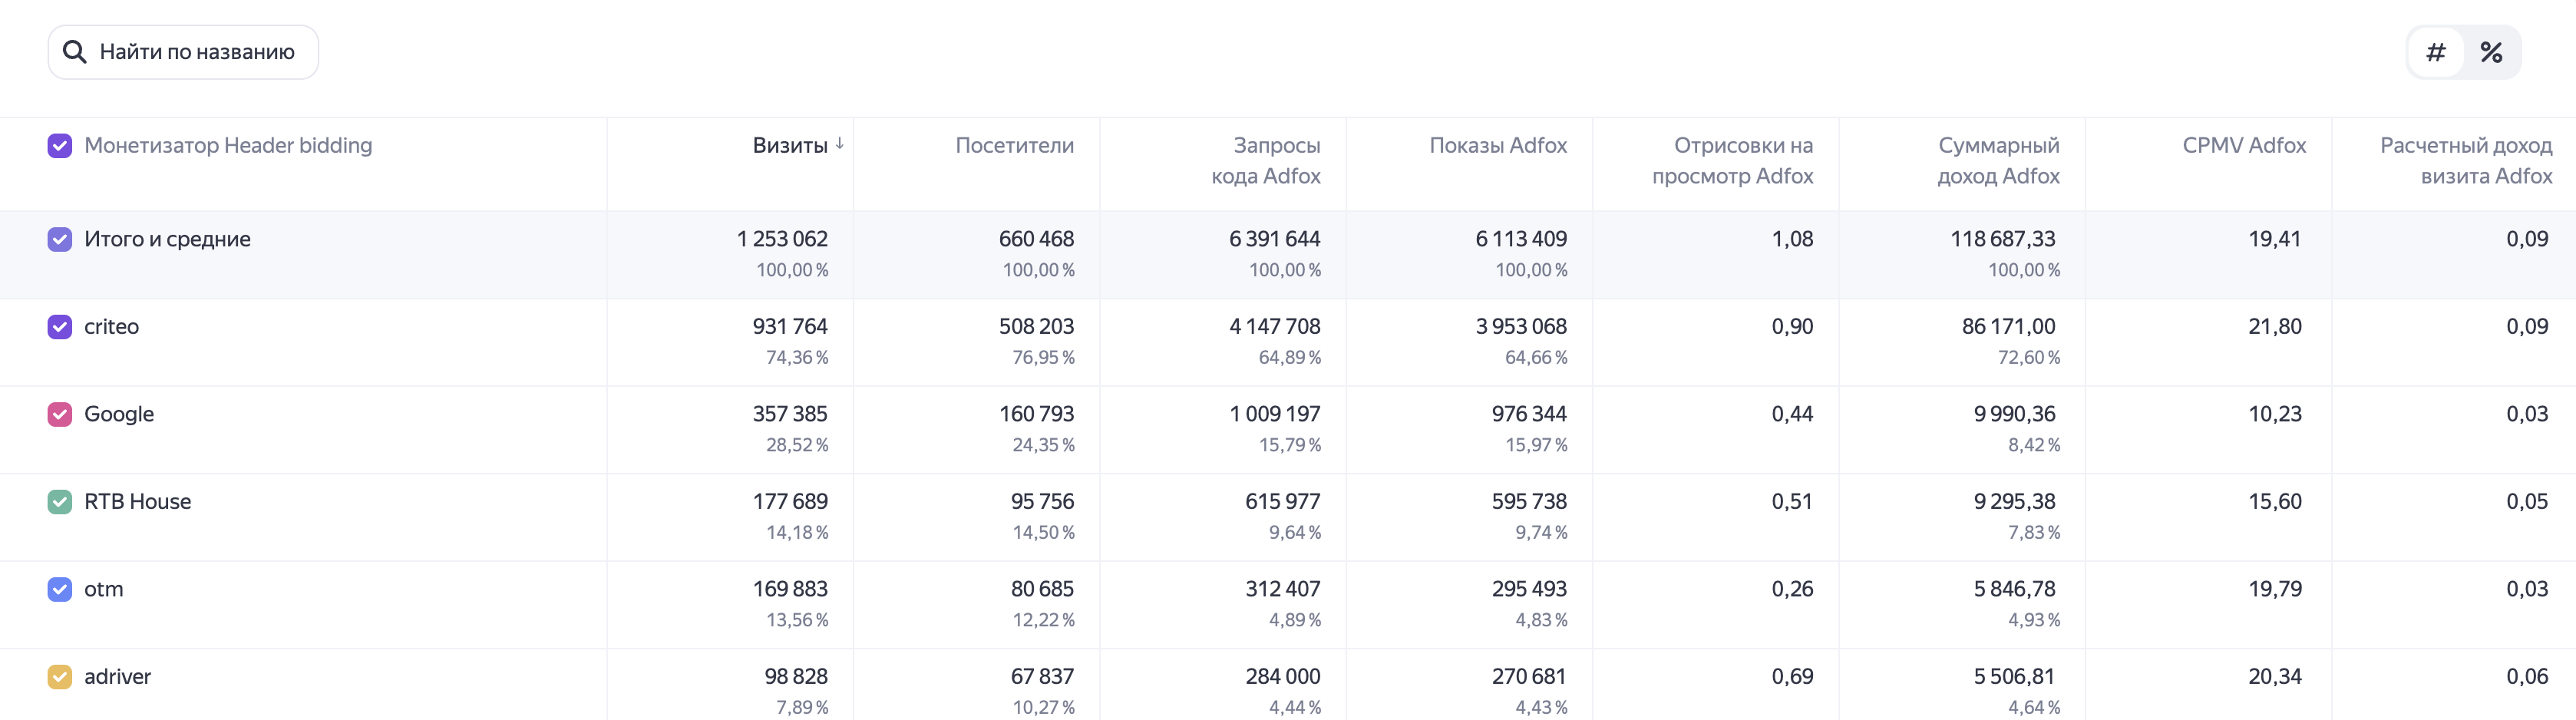
Task: Switch to absolute numbers with # icon
Action: pos(2436,52)
